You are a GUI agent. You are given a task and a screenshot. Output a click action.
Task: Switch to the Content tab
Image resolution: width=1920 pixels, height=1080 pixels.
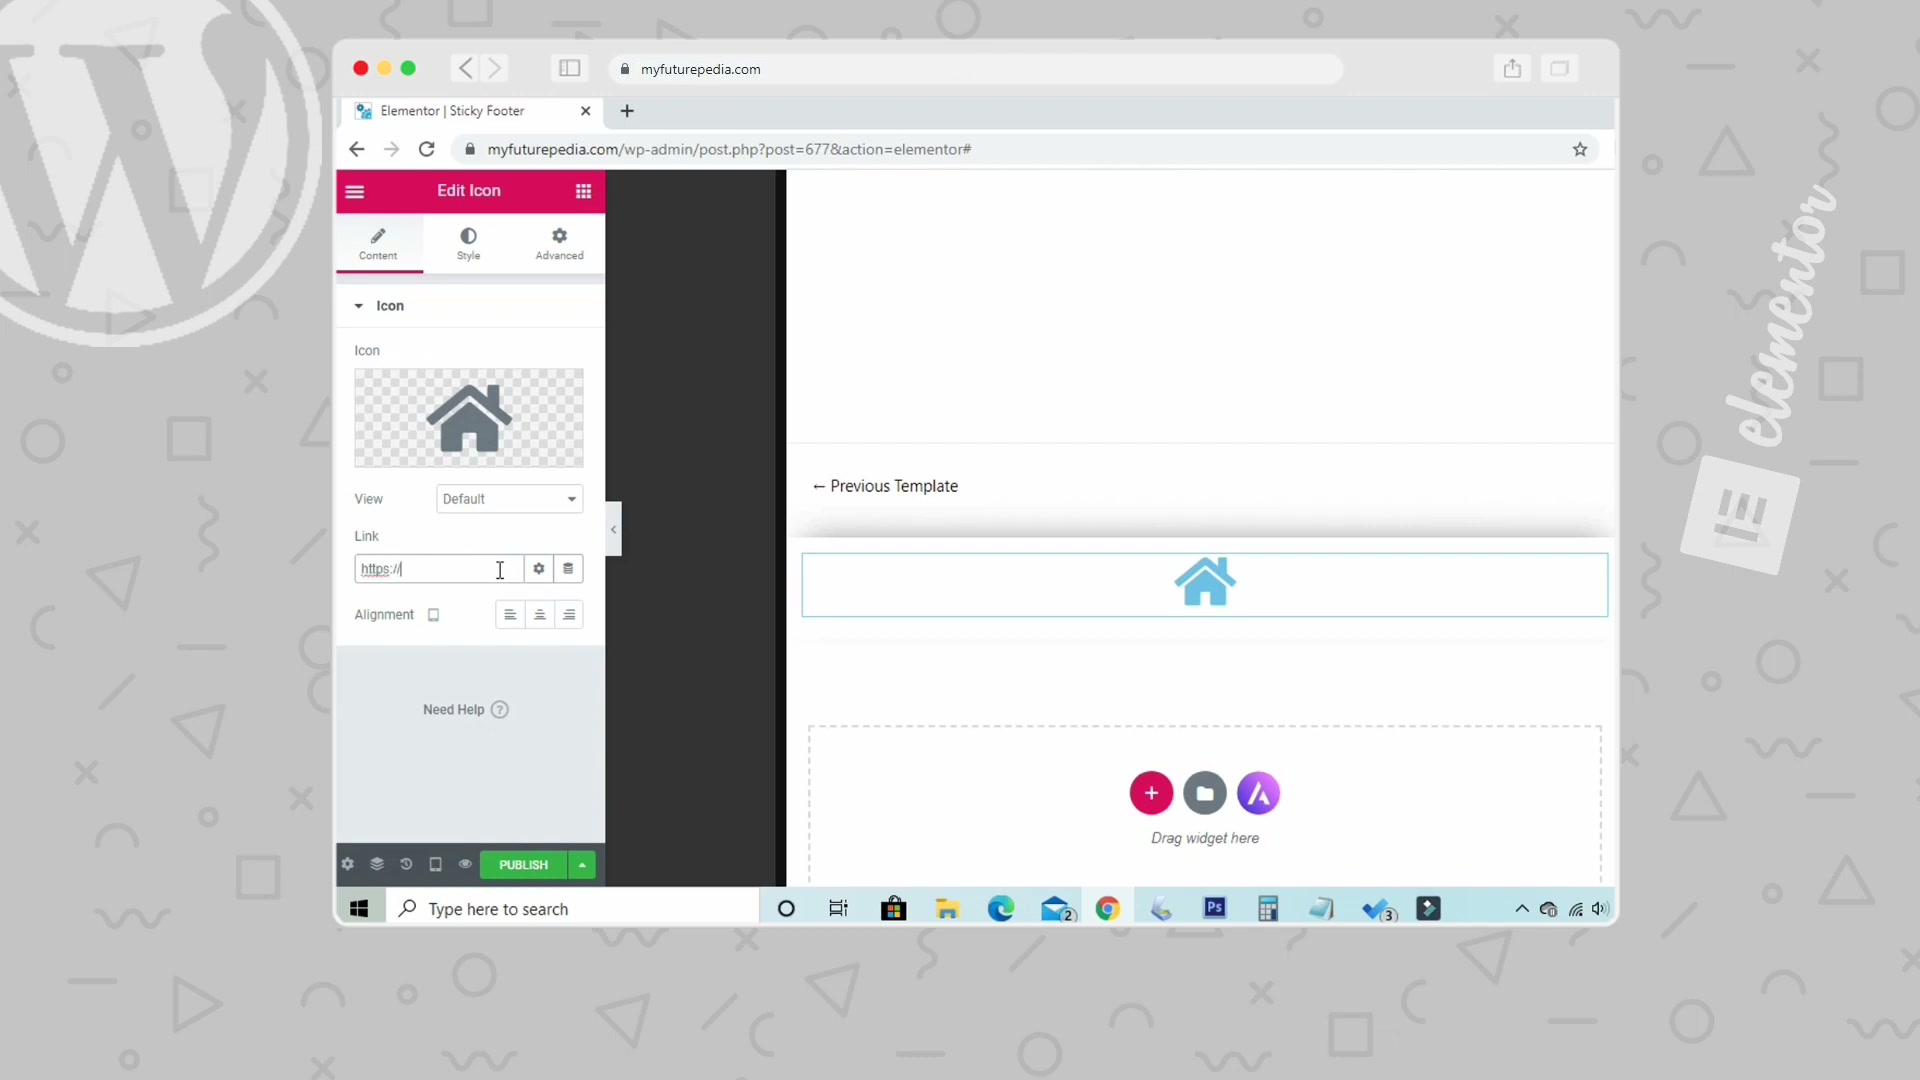[x=378, y=244]
